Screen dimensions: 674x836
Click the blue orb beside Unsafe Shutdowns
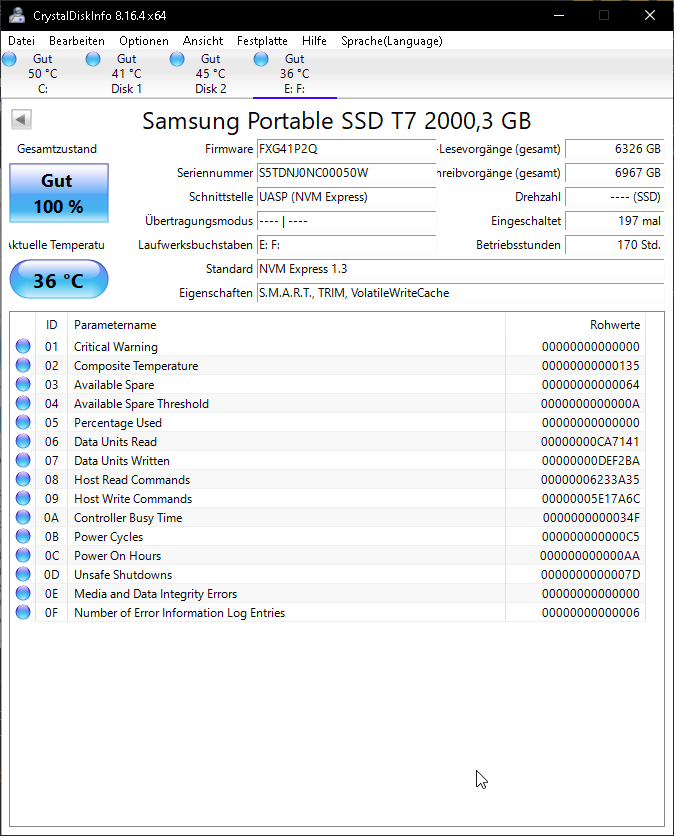(x=23, y=574)
